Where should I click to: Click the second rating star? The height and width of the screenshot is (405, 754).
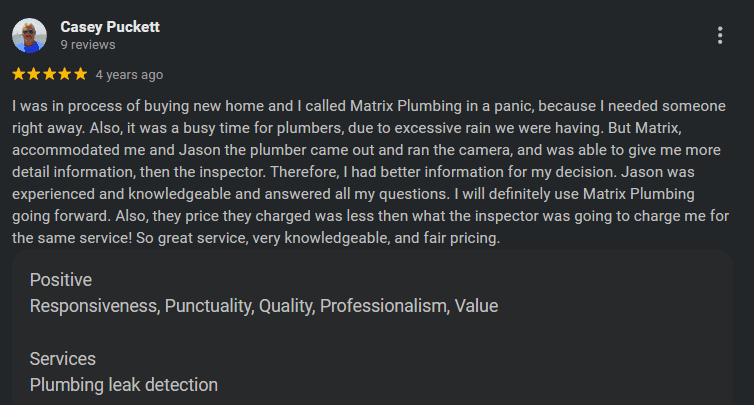[34, 74]
